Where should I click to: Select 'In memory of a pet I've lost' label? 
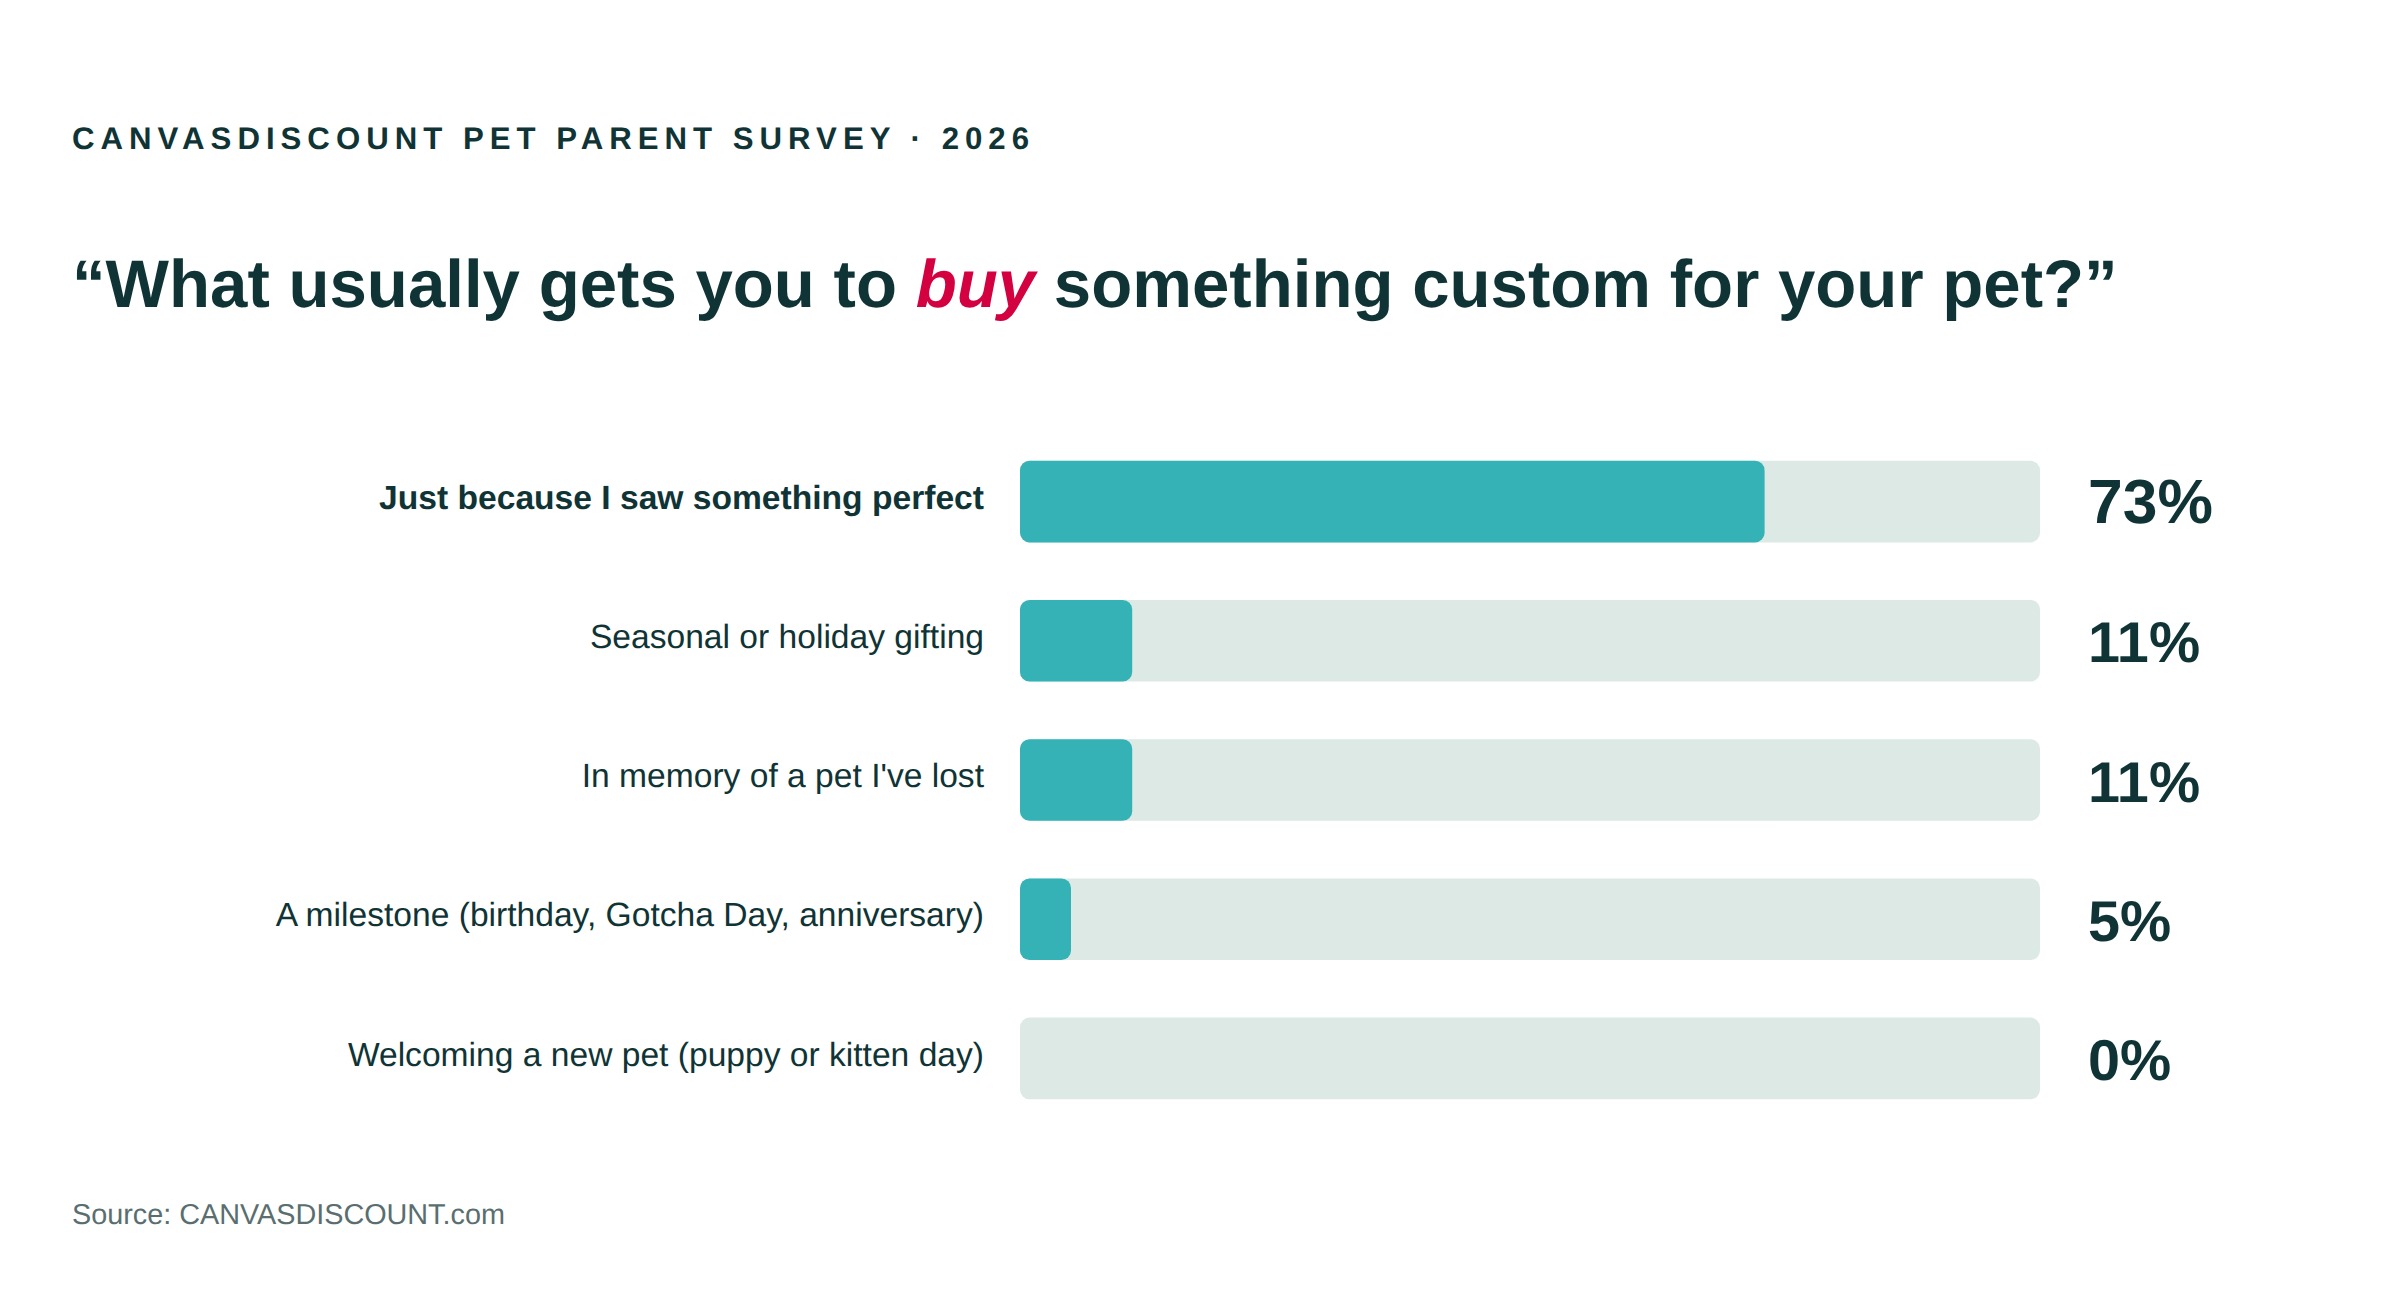783,776
